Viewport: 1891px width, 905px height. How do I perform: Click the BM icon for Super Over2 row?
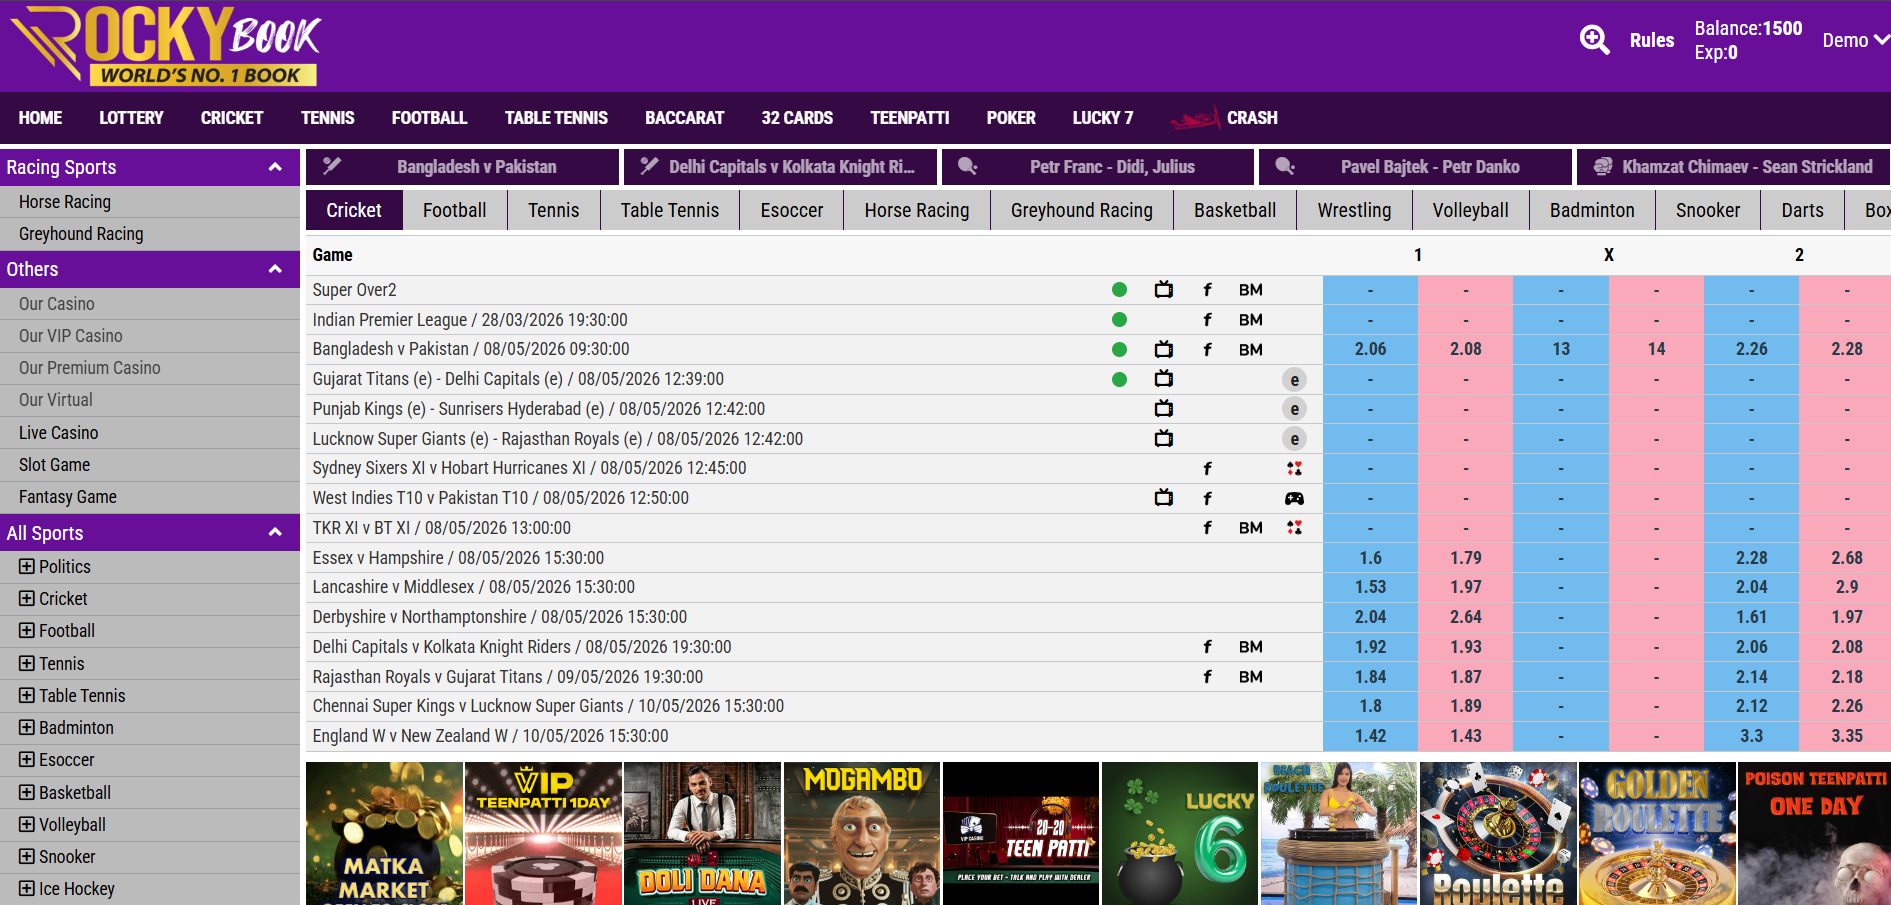pos(1250,290)
